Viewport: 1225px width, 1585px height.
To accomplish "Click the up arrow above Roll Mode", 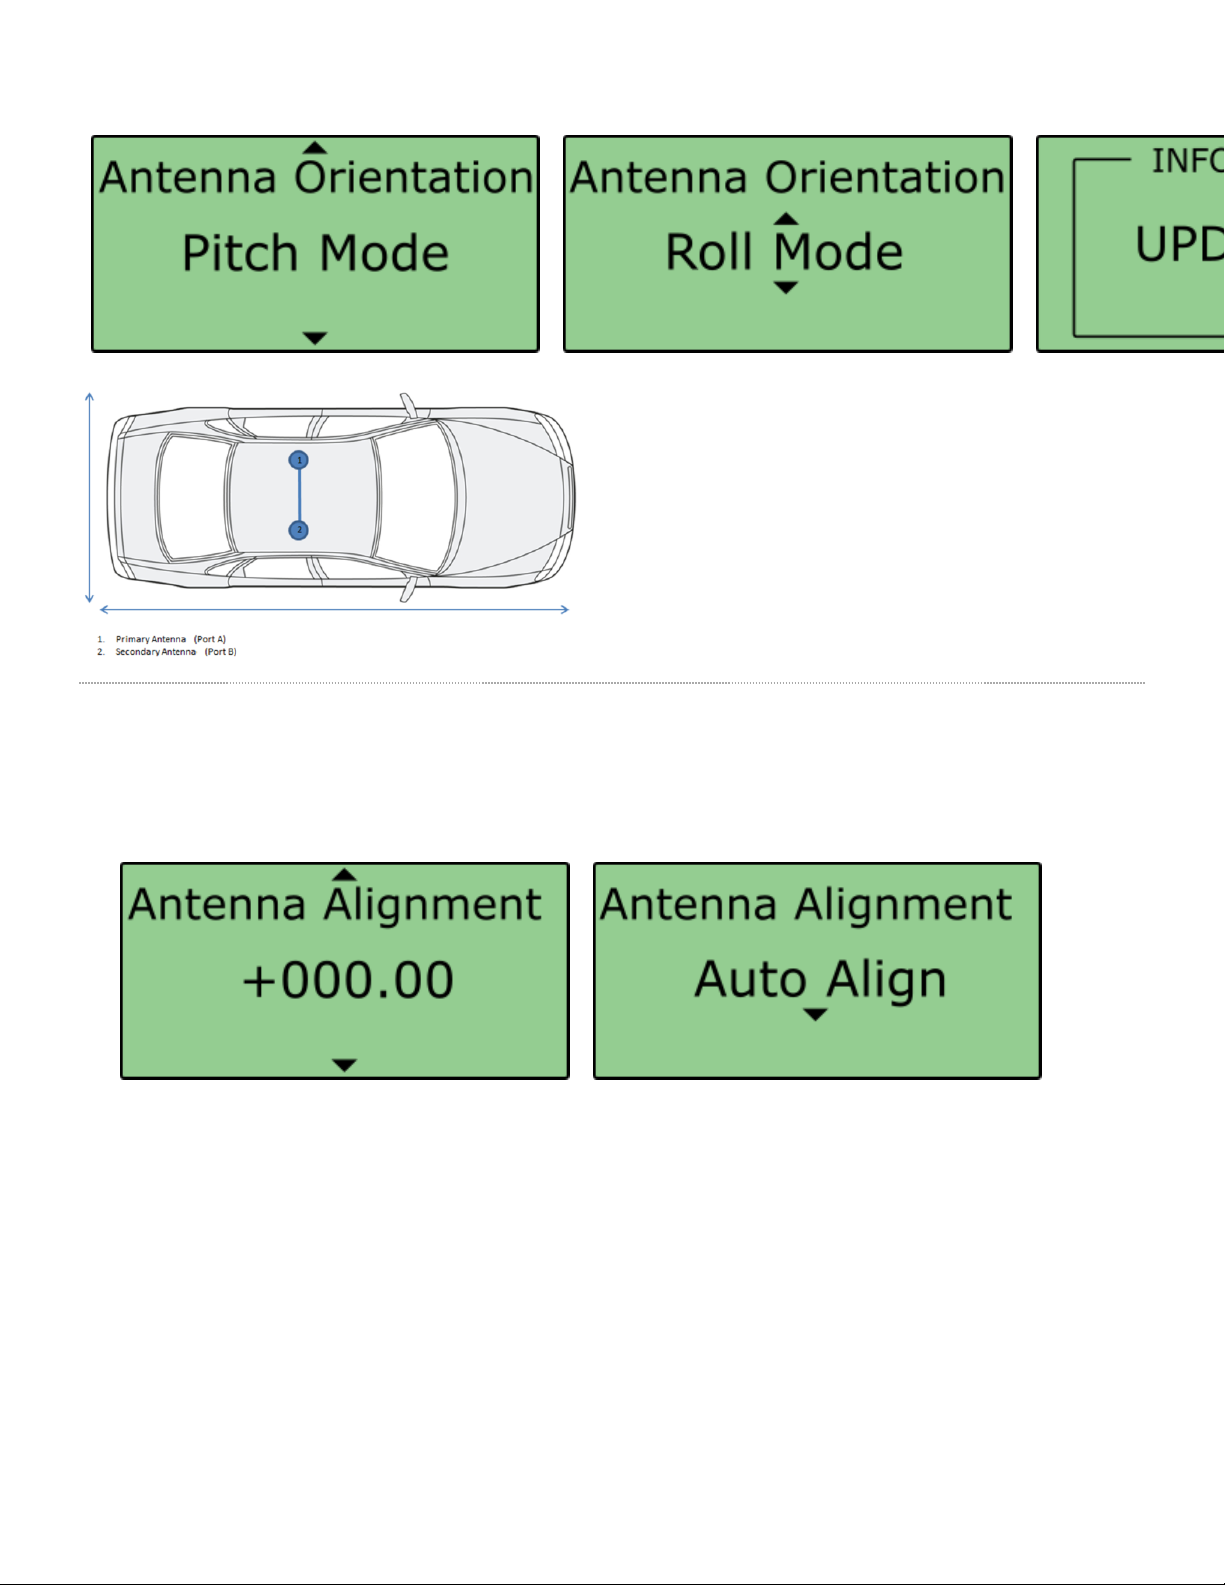I will pos(786,219).
